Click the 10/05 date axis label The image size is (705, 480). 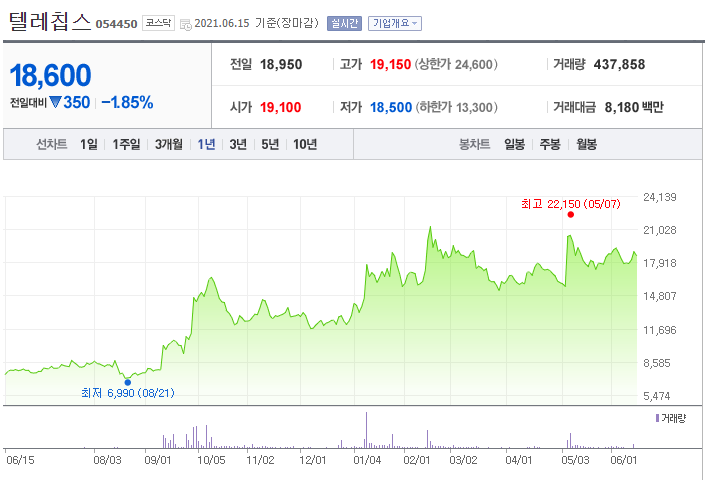(211, 460)
